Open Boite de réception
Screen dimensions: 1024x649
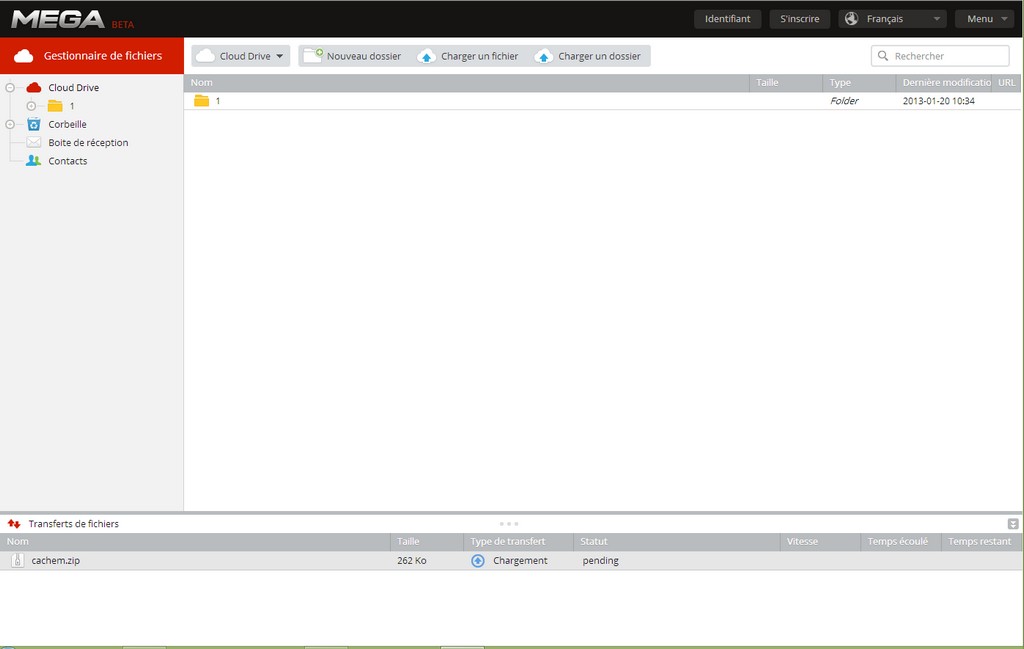88,142
